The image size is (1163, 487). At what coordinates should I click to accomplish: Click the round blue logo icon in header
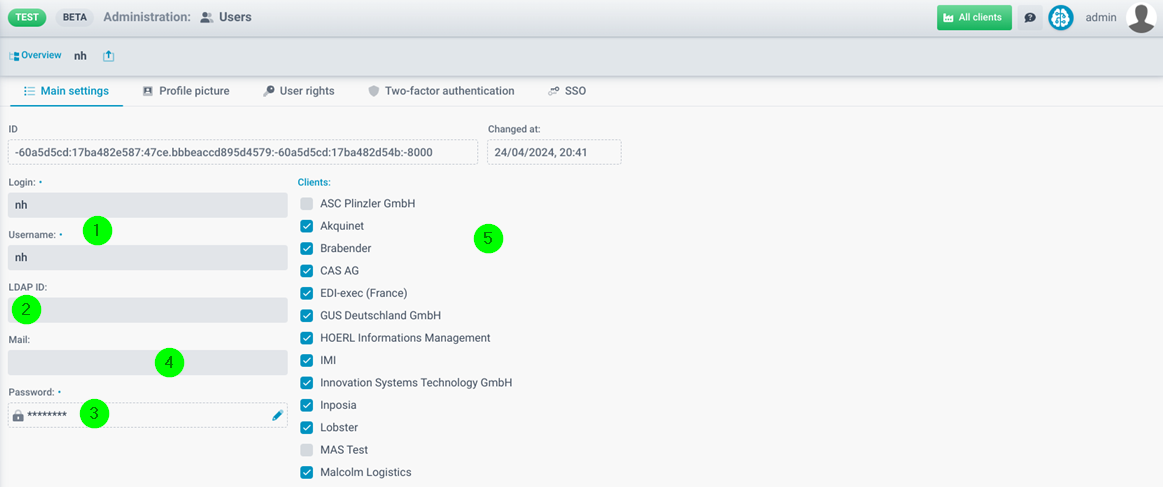tap(1060, 18)
